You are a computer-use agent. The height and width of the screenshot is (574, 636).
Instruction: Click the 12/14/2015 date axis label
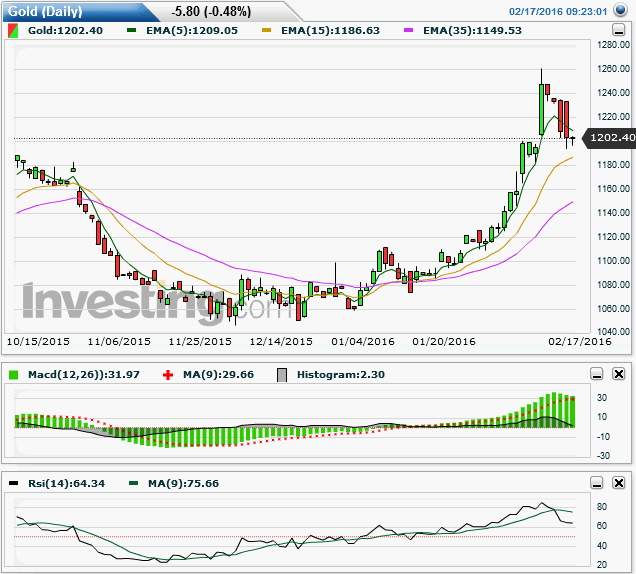[x=281, y=342]
